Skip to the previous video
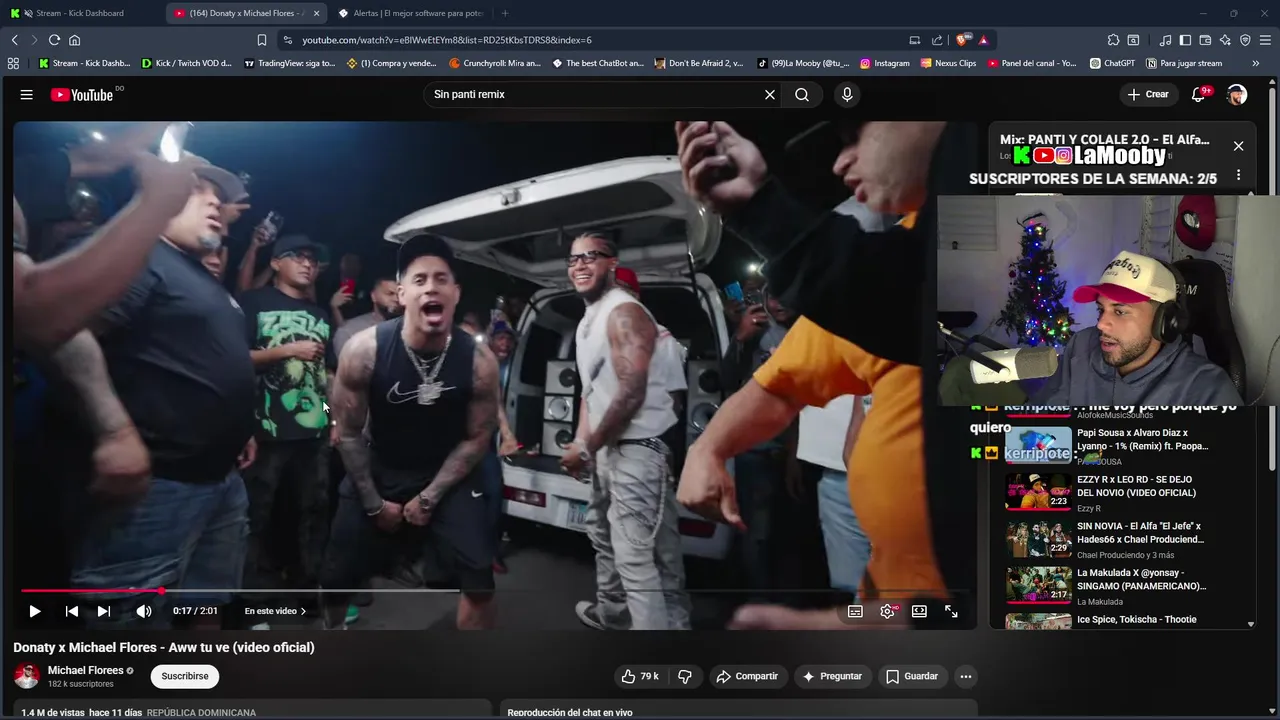1280x720 pixels. pyautogui.click(x=72, y=611)
